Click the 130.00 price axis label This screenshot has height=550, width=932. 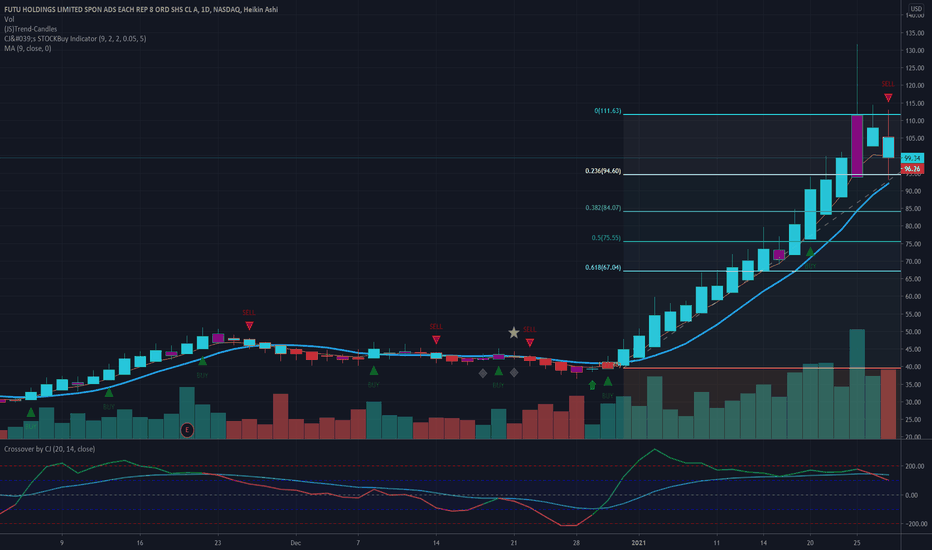tap(914, 51)
